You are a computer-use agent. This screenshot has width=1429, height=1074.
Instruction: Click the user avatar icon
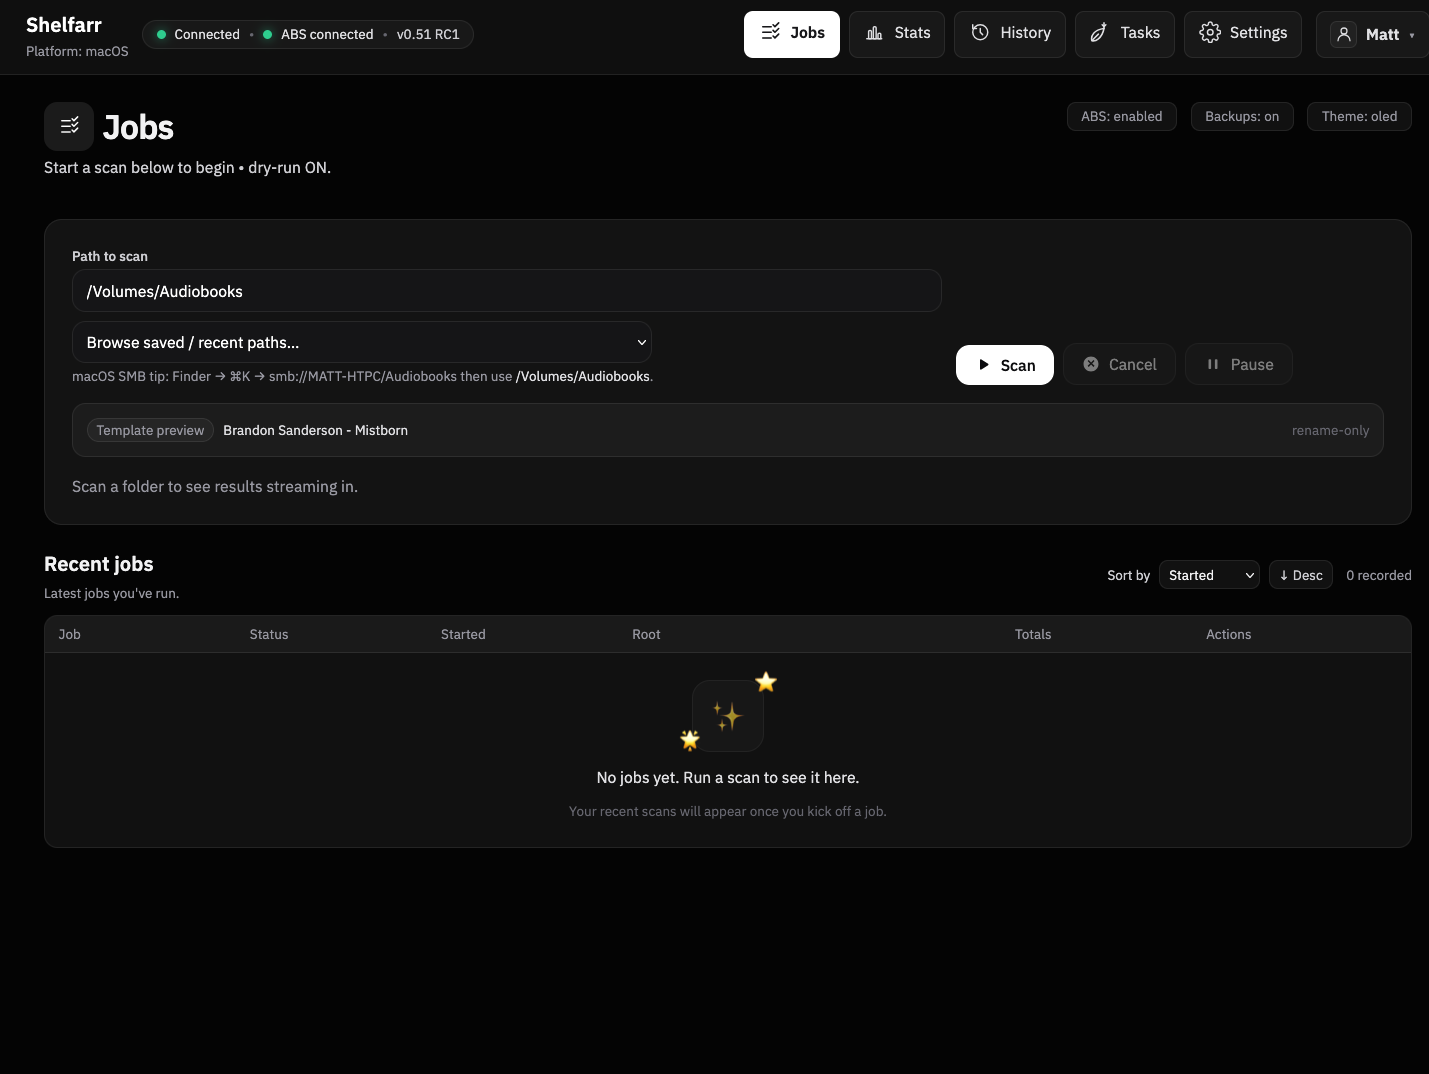(x=1342, y=34)
